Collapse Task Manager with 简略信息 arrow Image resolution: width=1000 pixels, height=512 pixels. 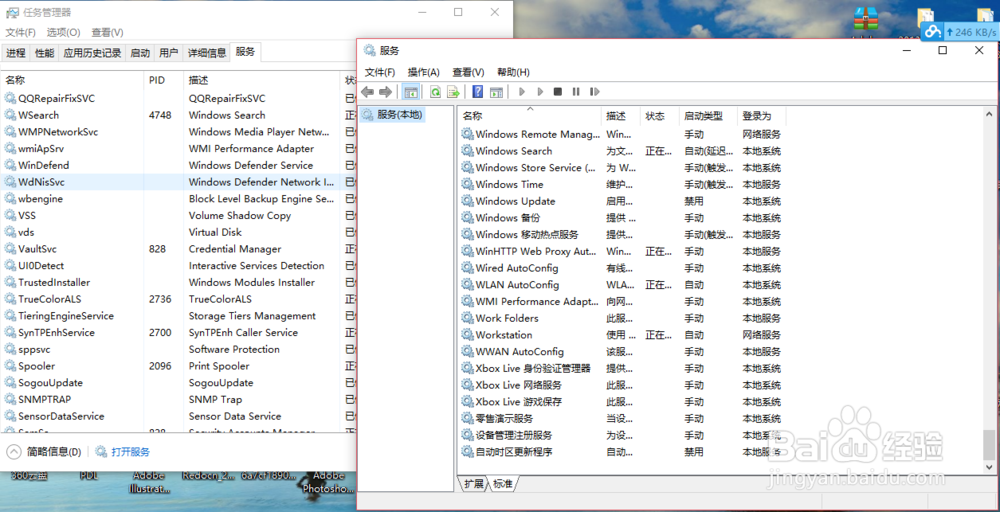pos(13,451)
